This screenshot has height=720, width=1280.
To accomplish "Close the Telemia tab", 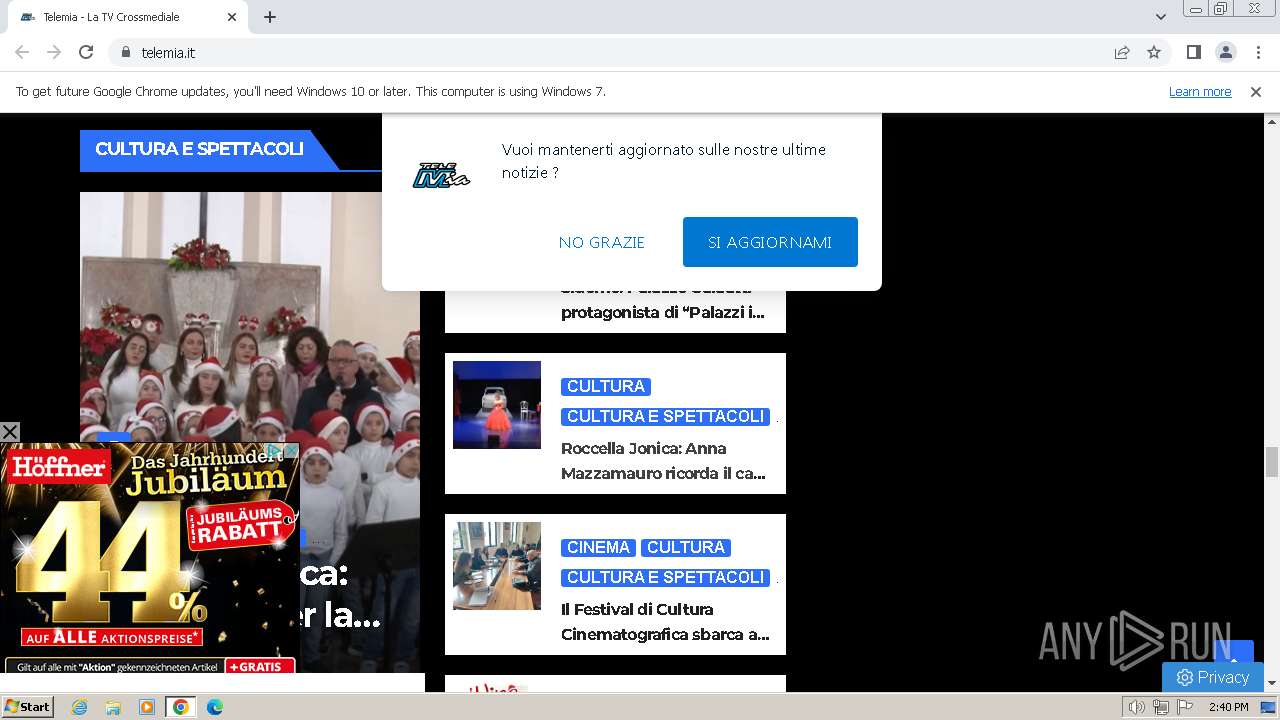I will [232, 17].
